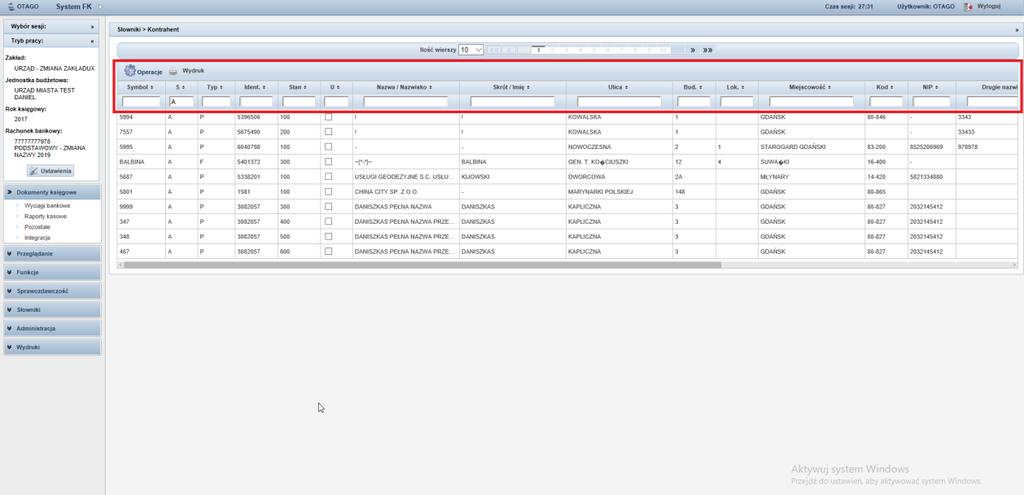Tick the U checkbox for symbol 5994

coord(328,117)
